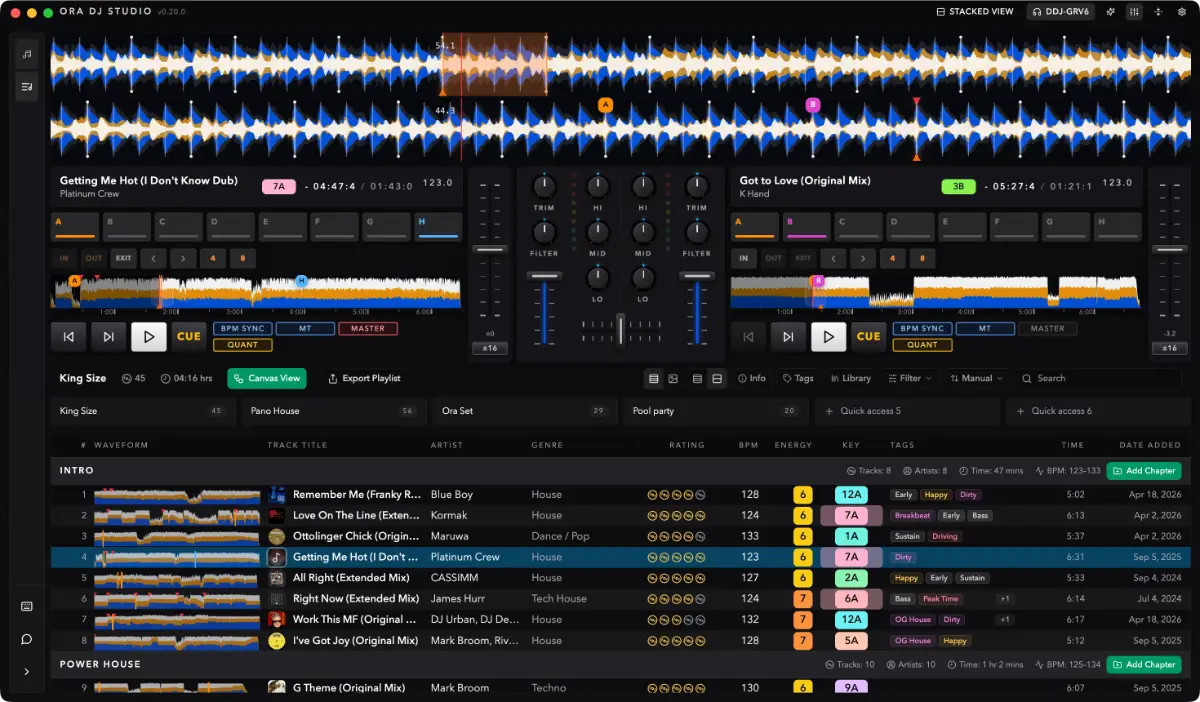
Task: Click the H cue marker on left overview waveform
Action: coord(301,282)
